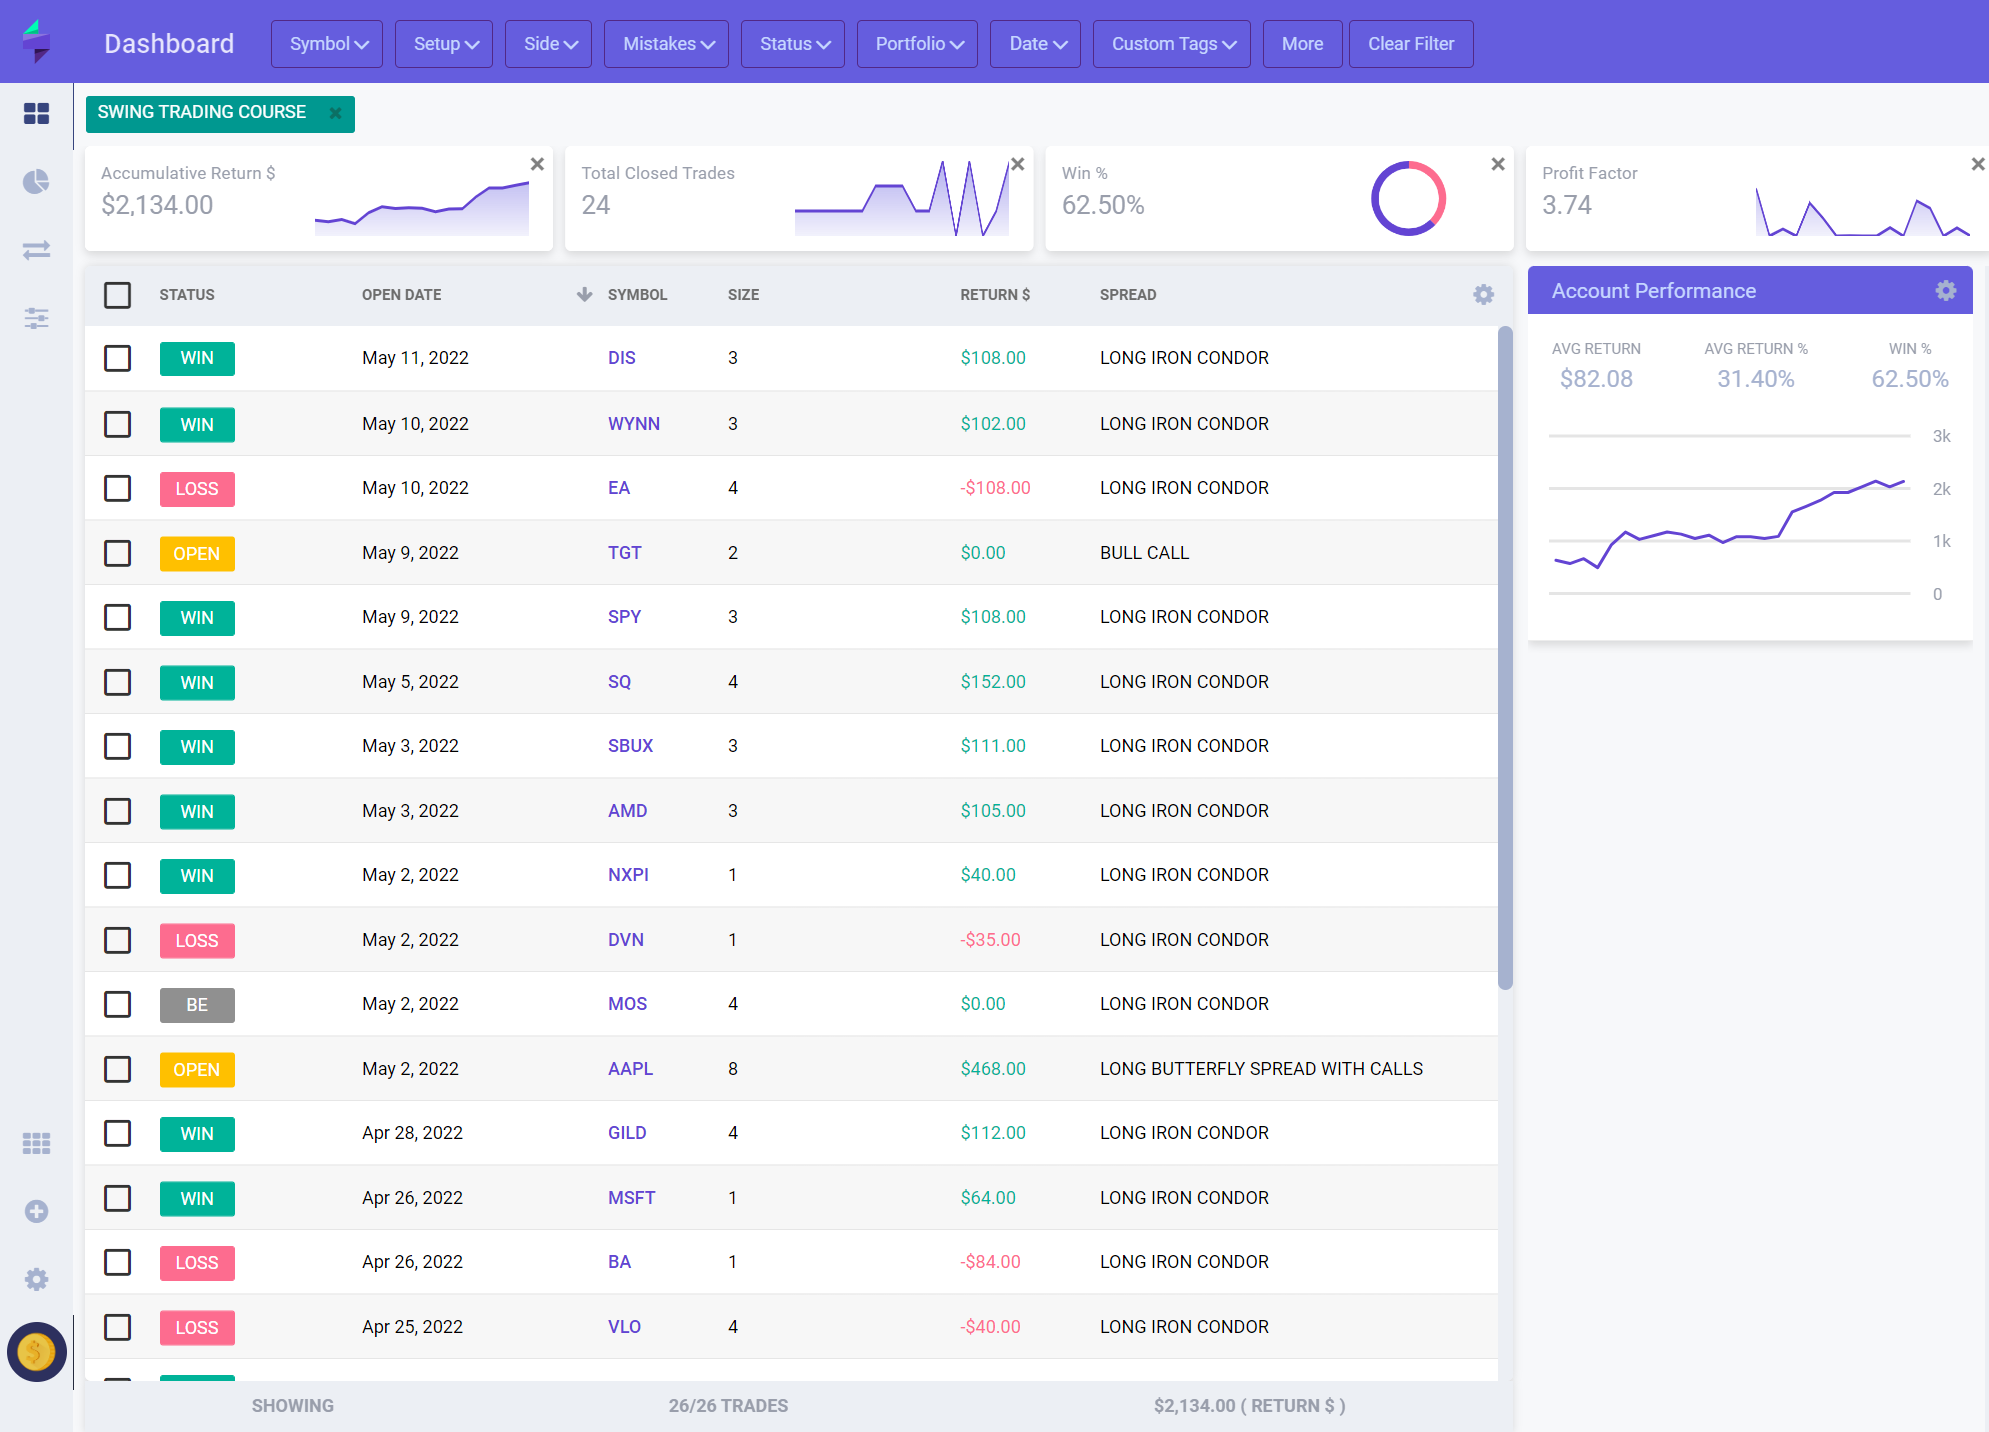Click the More filters button
Viewport: 1989px width, 1432px height.
coord(1303,44)
